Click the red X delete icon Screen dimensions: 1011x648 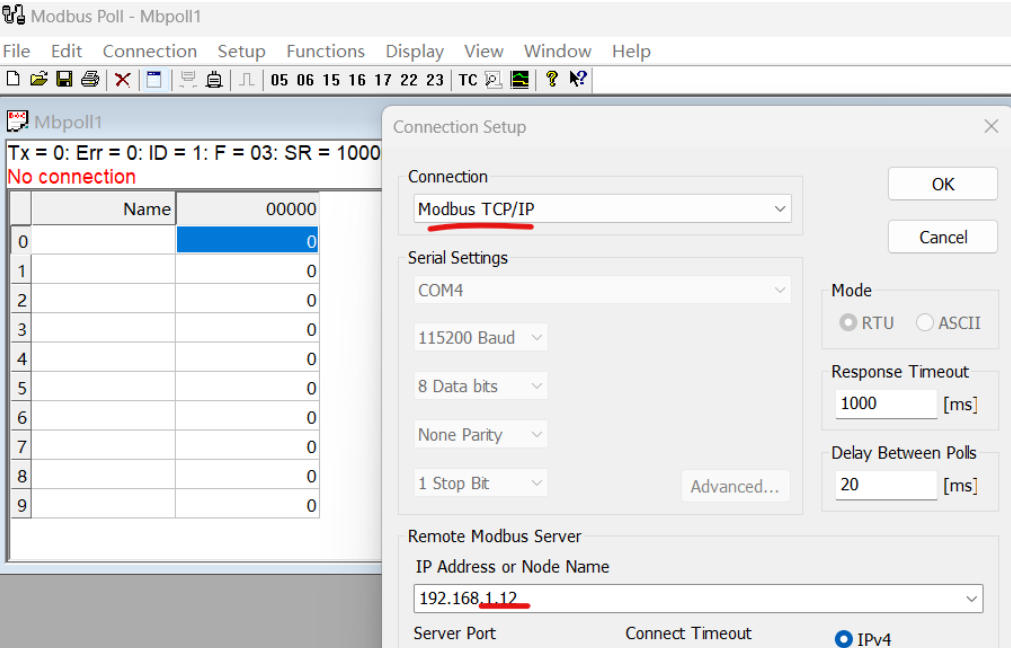click(x=122, y=80)
